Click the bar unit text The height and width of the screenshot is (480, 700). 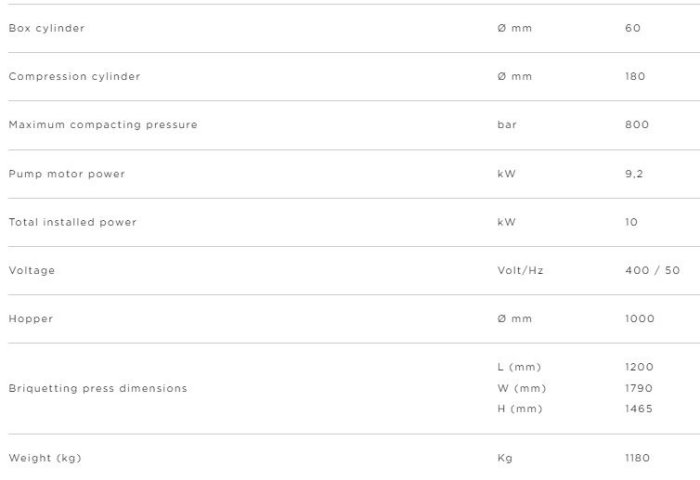[507, 125]
